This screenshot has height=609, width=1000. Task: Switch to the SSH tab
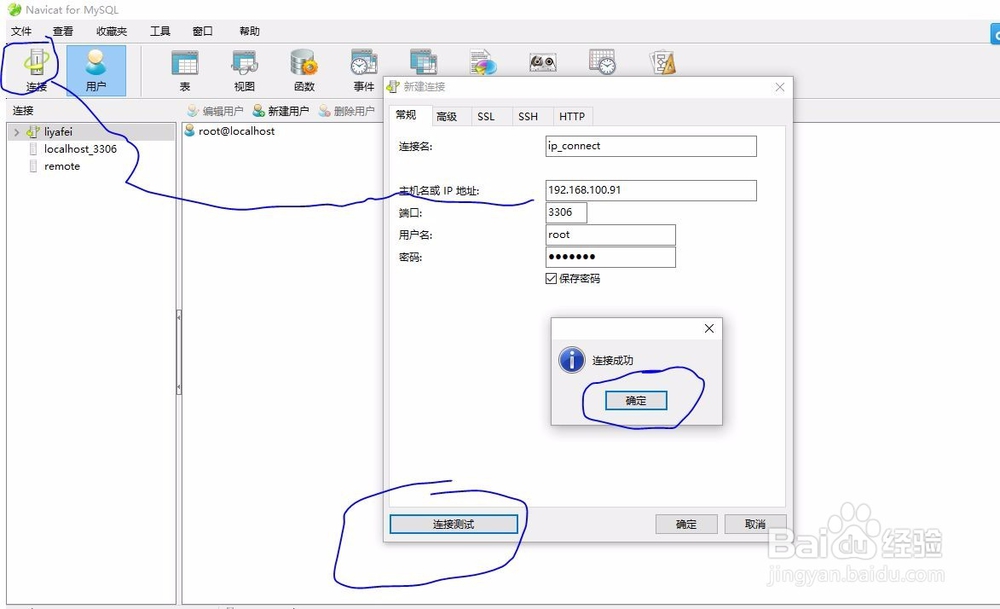click(529, 116)
